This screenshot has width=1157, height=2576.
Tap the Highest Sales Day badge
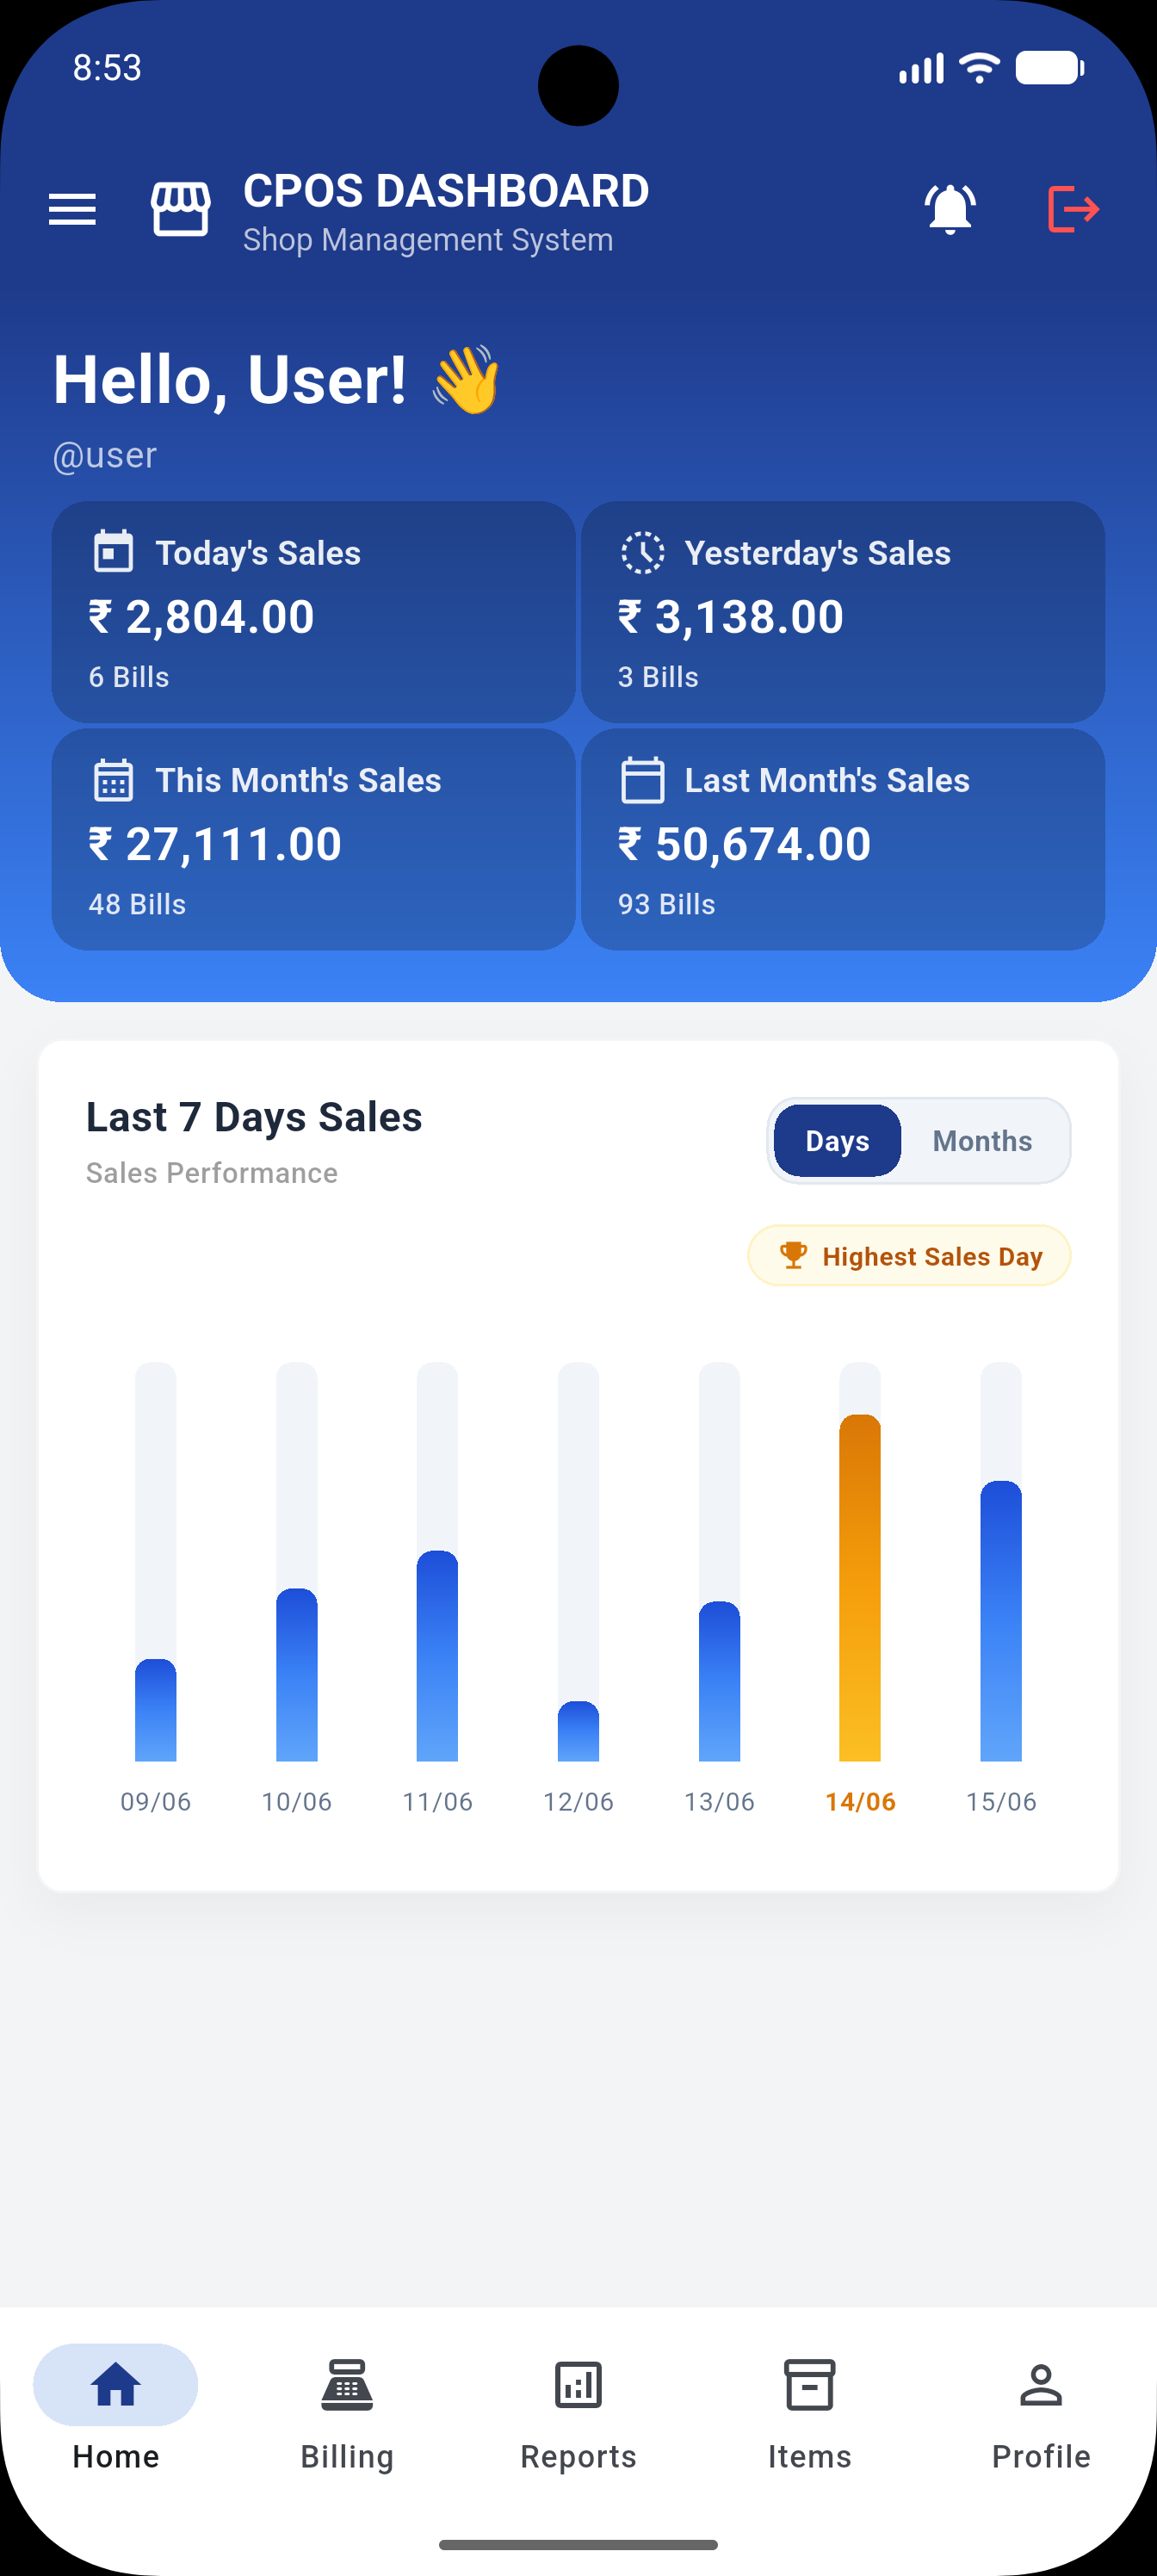coord(909,1256)
